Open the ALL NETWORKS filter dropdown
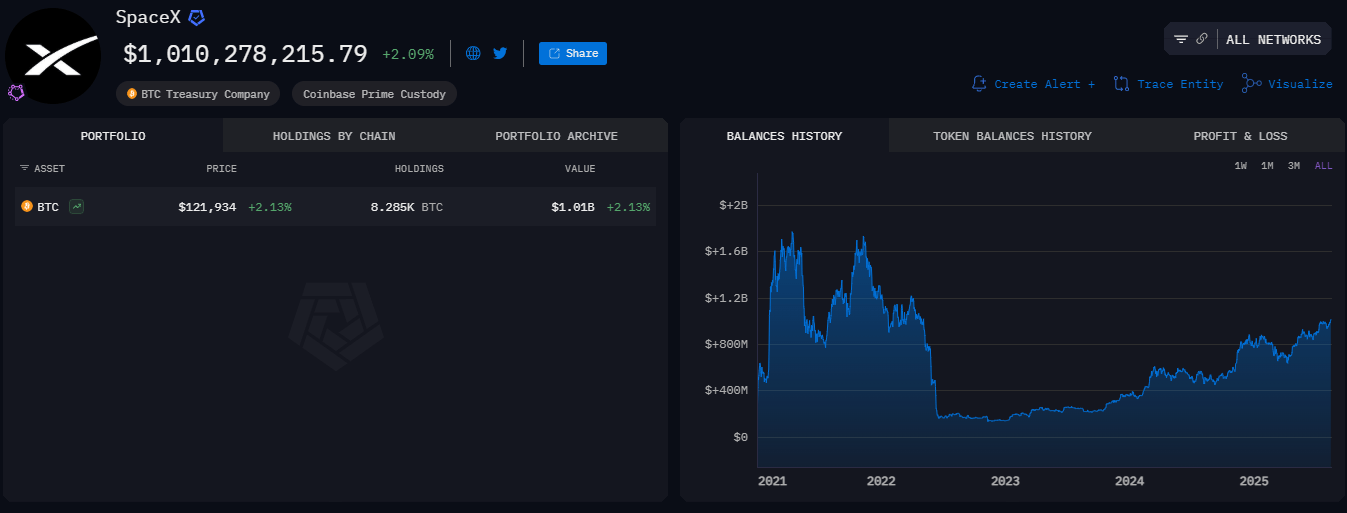This screenshot has width=1347, height=513. [x=1273, y=40]
